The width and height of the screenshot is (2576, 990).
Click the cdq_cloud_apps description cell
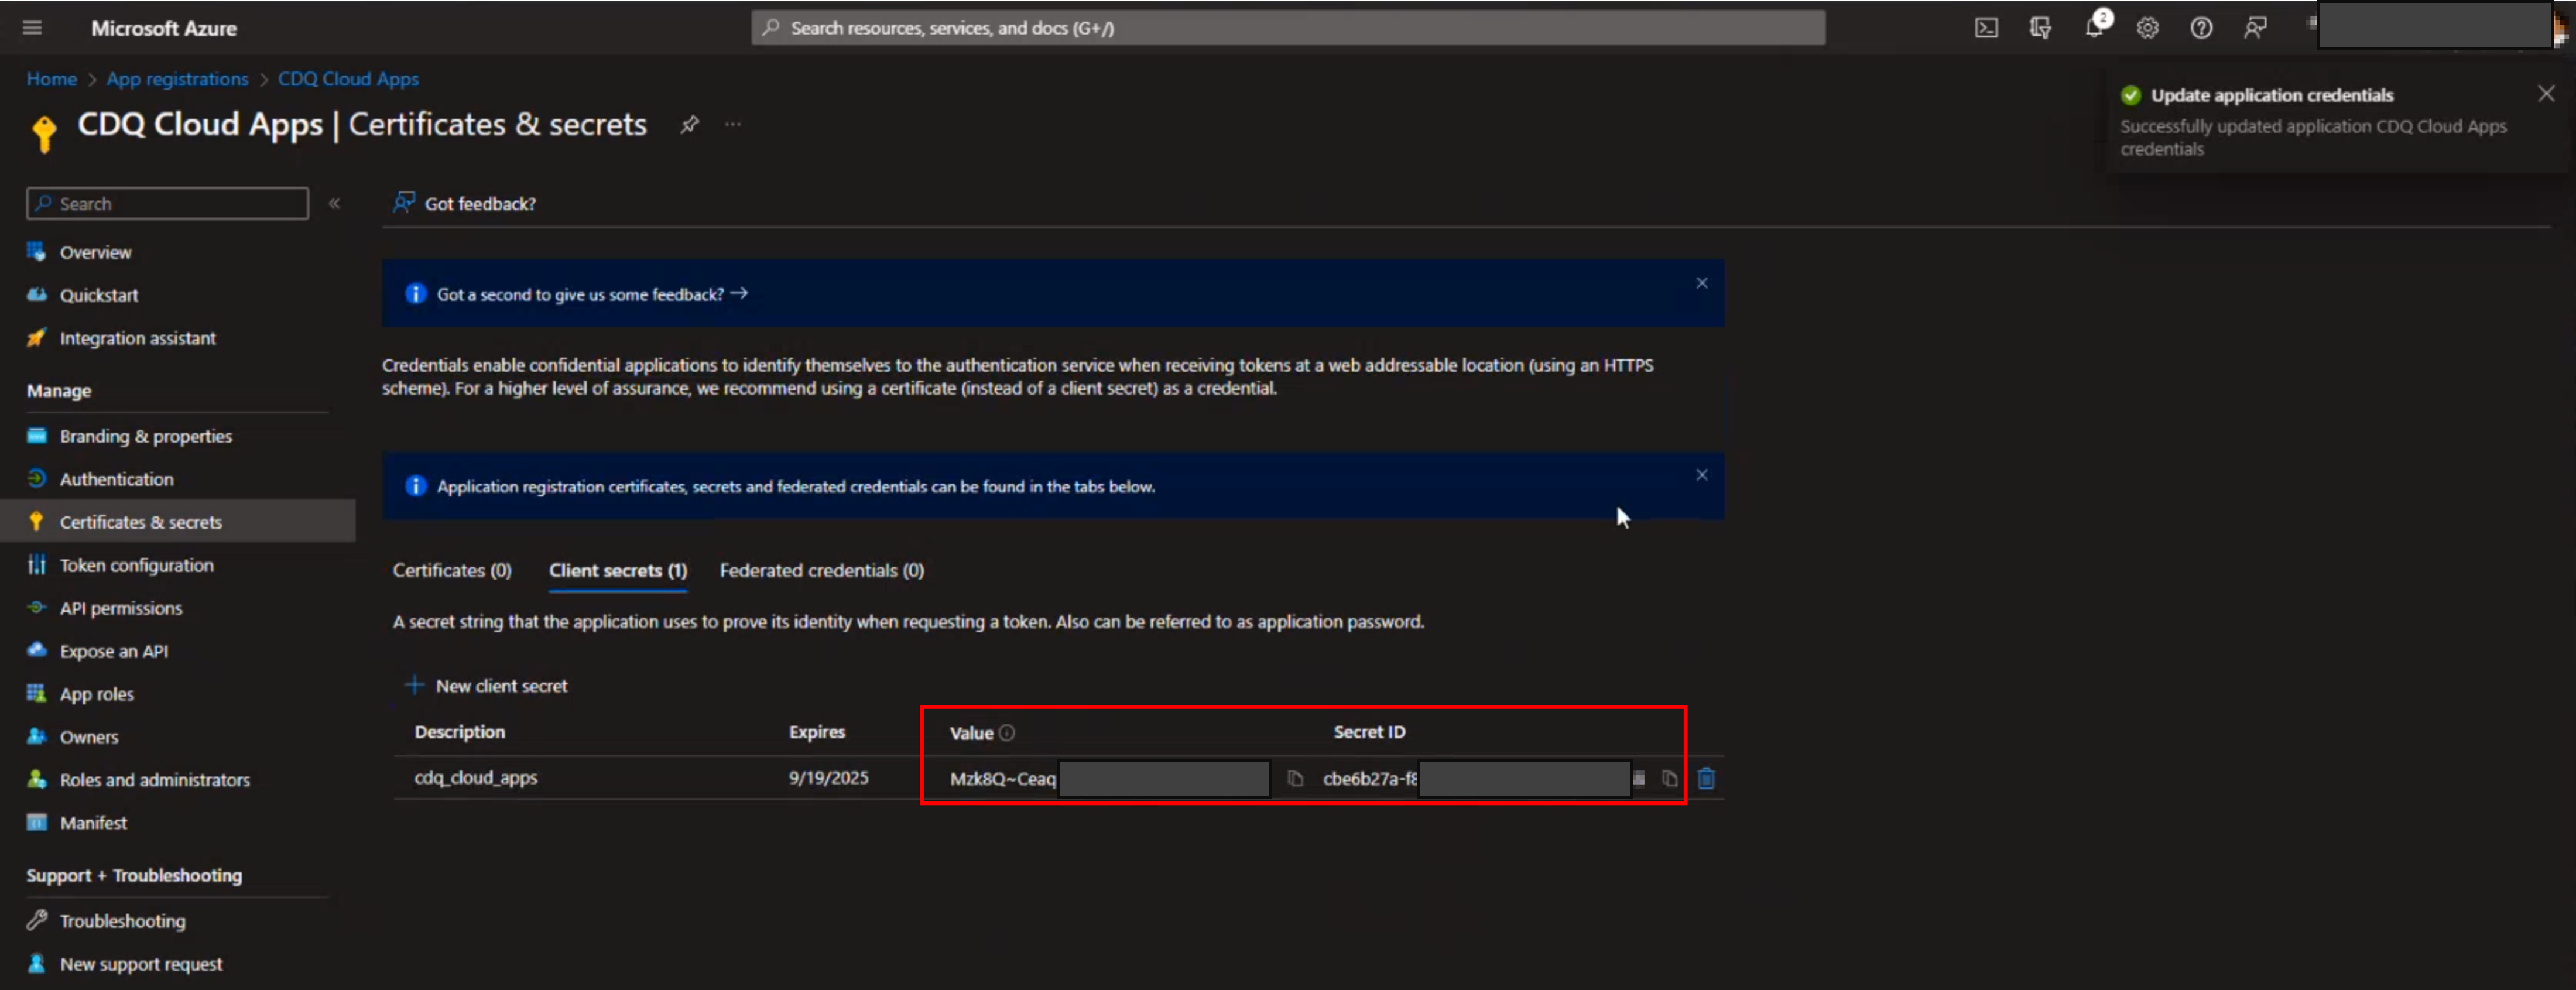pos(476,777)
